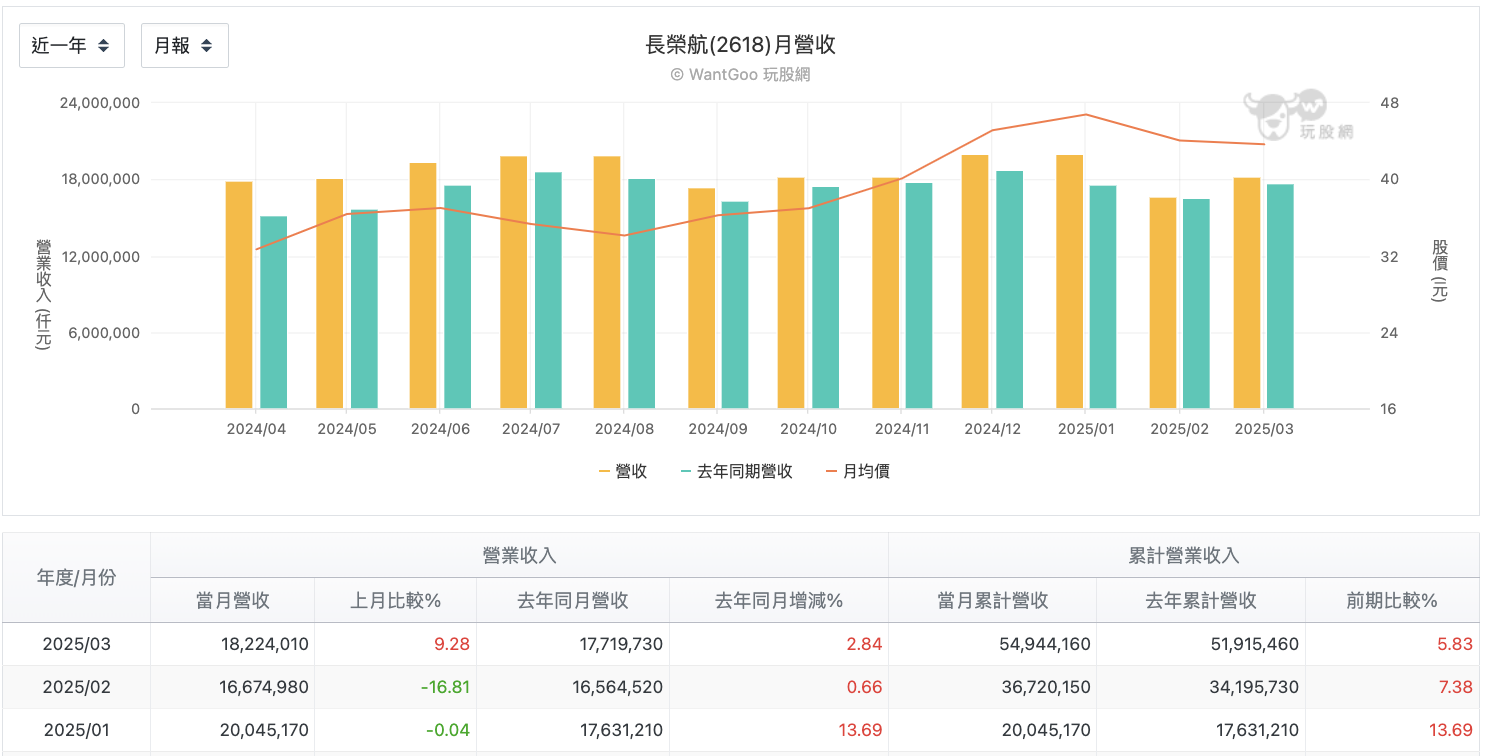Click the value 51,915,460
Screen dimensions: 1486x756
pyautogui.click(x=1254, y=644)
